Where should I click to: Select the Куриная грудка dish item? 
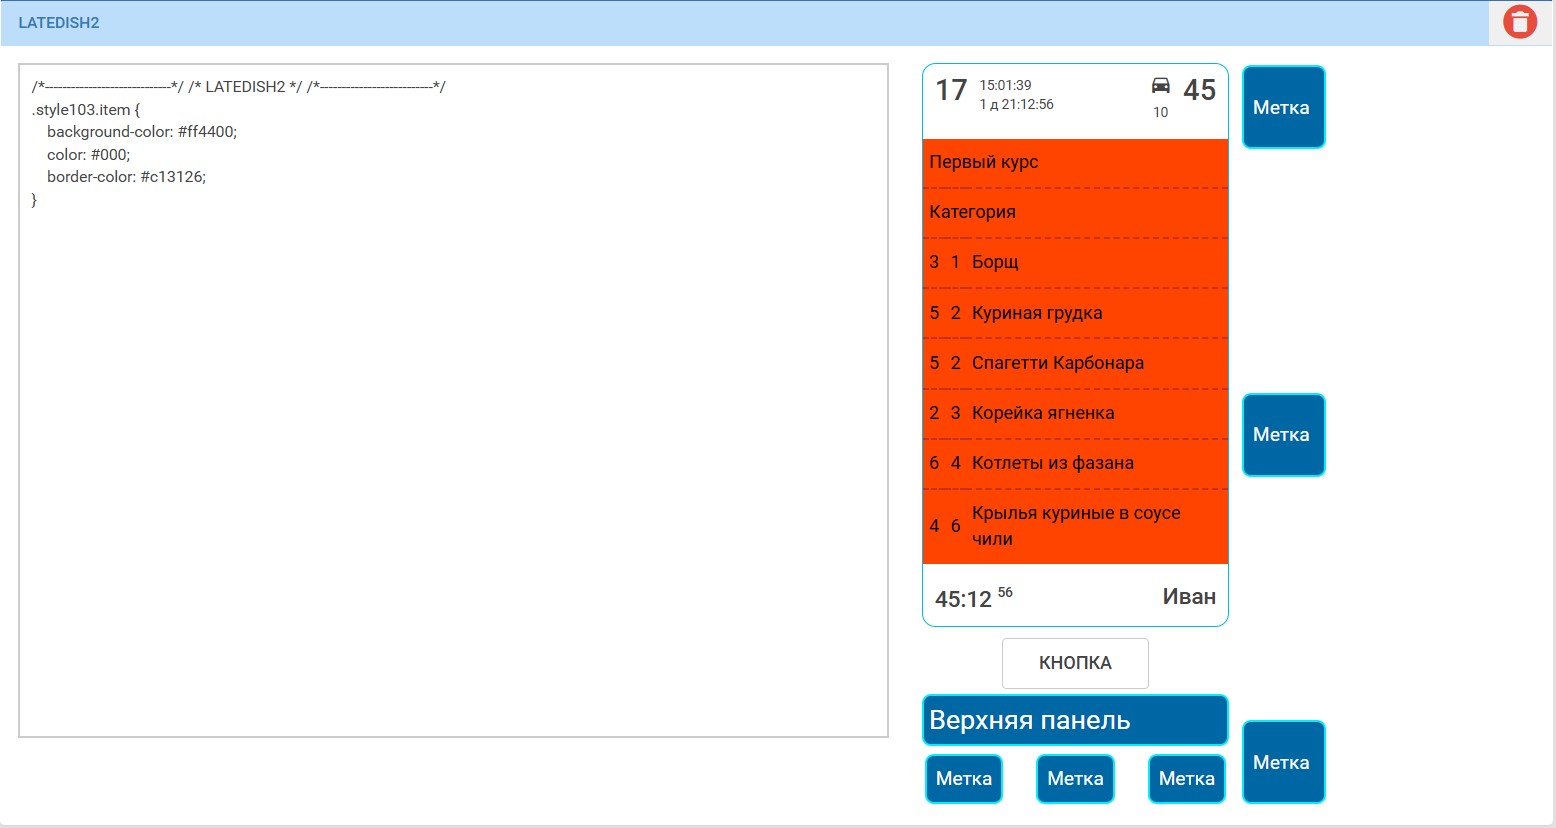coord(1074,313)
